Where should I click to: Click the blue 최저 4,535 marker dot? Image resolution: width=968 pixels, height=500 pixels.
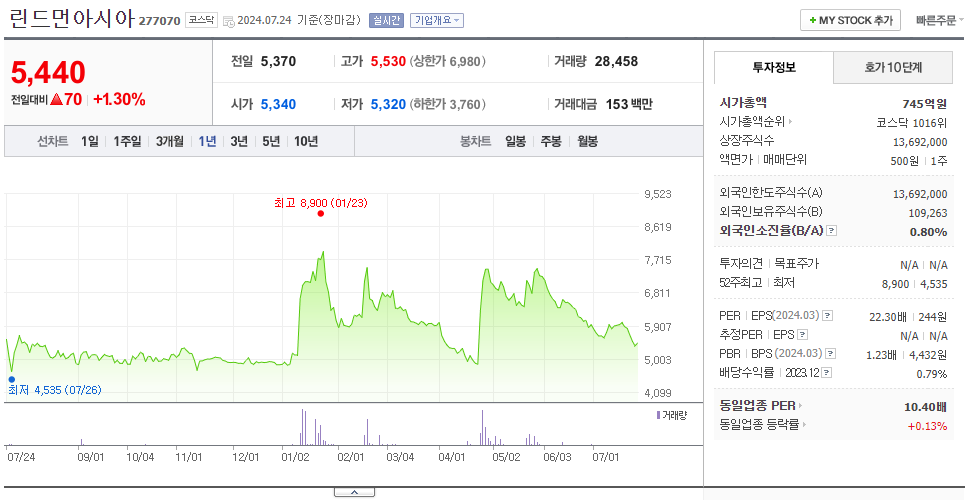[x=11, y=379]
